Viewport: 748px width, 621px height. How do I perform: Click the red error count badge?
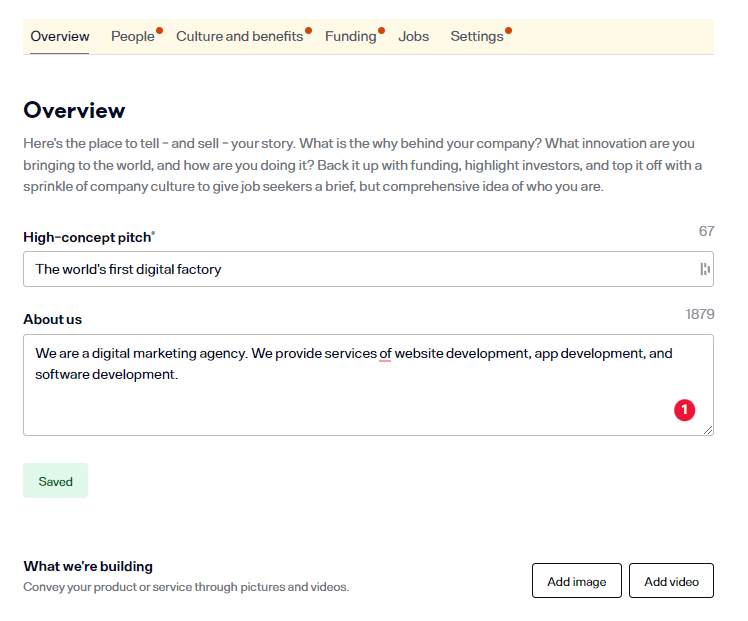(x=684, y=410)
